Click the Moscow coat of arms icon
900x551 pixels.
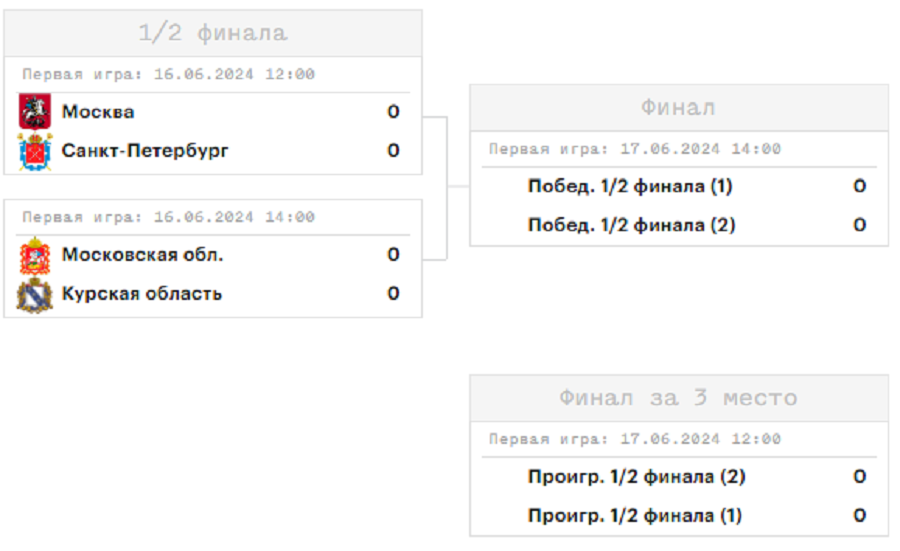(35, 112)
